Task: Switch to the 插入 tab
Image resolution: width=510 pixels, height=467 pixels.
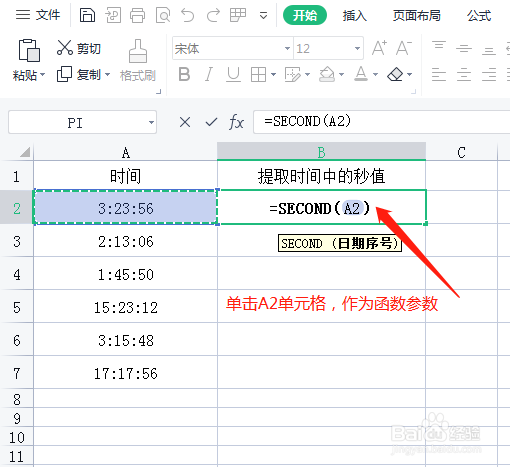Action: coord(355,15)
